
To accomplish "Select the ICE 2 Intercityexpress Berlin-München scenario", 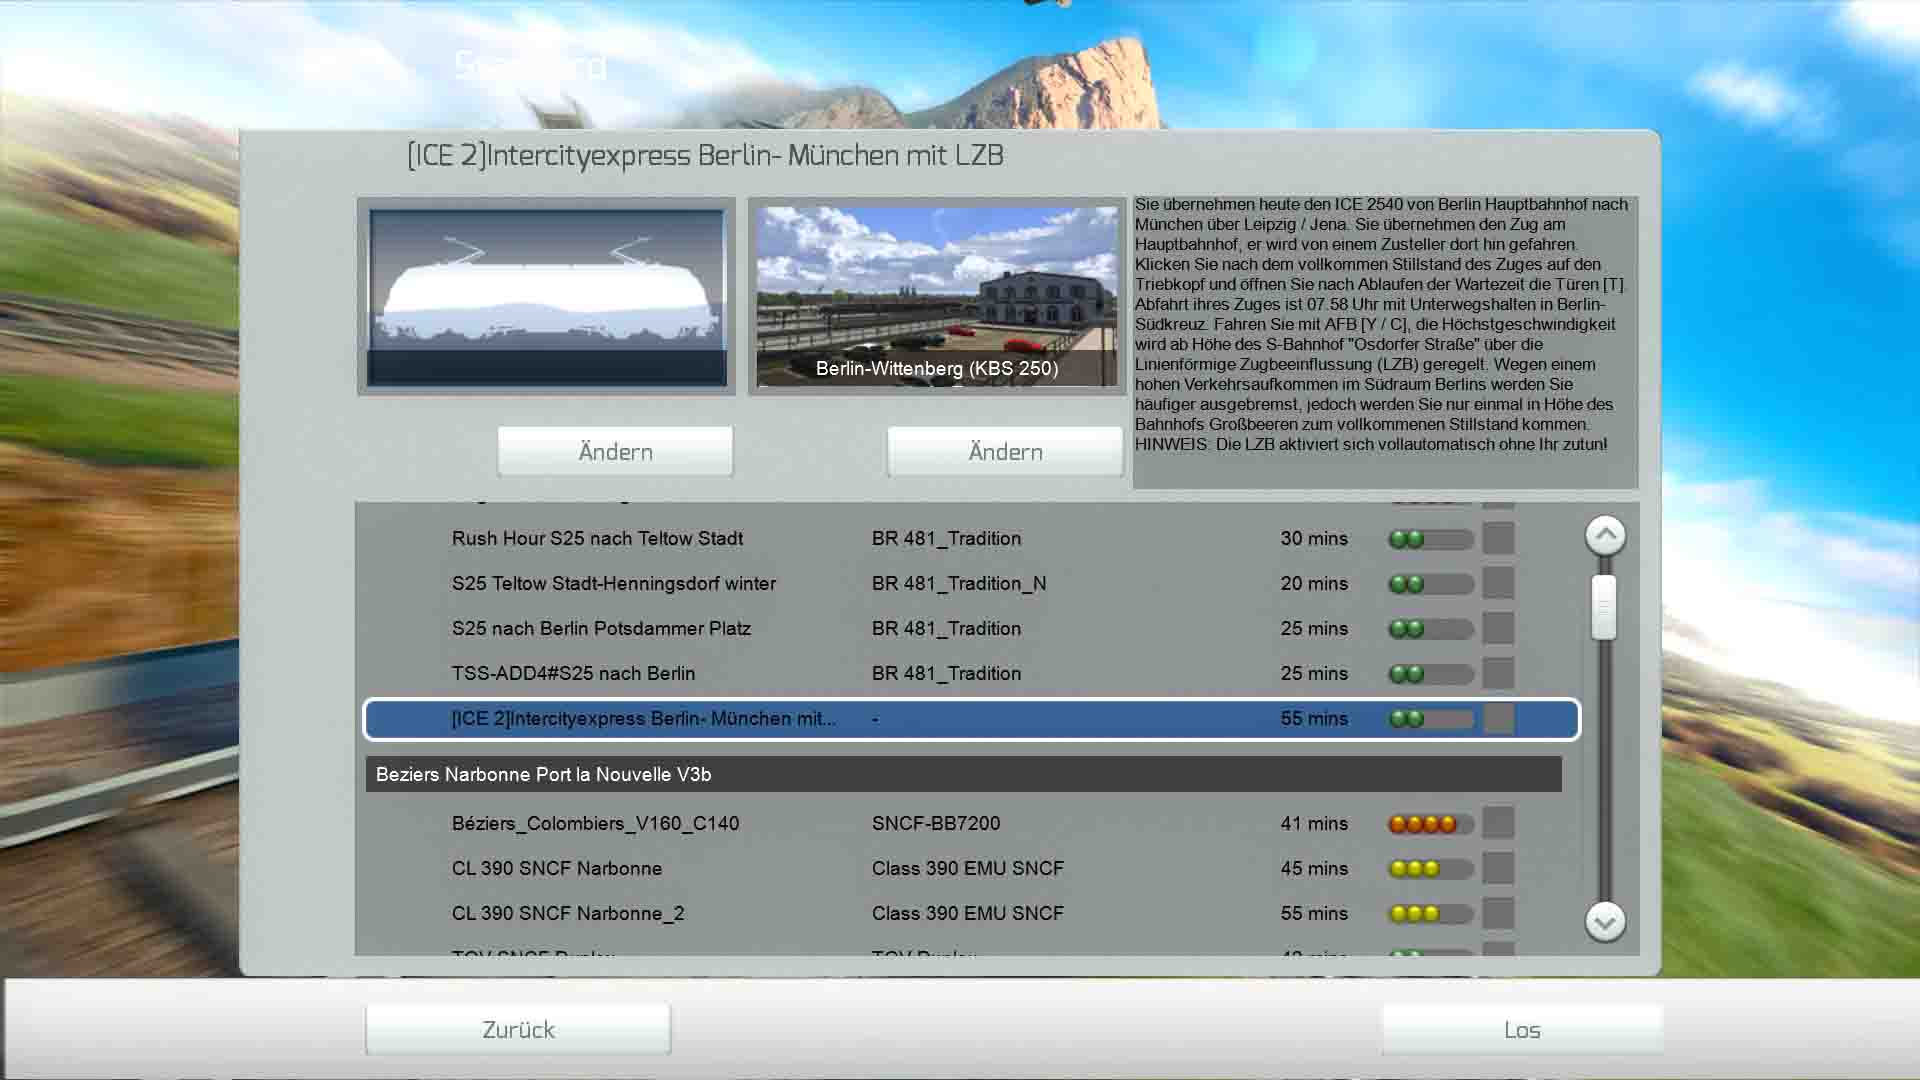I will 644,719.
